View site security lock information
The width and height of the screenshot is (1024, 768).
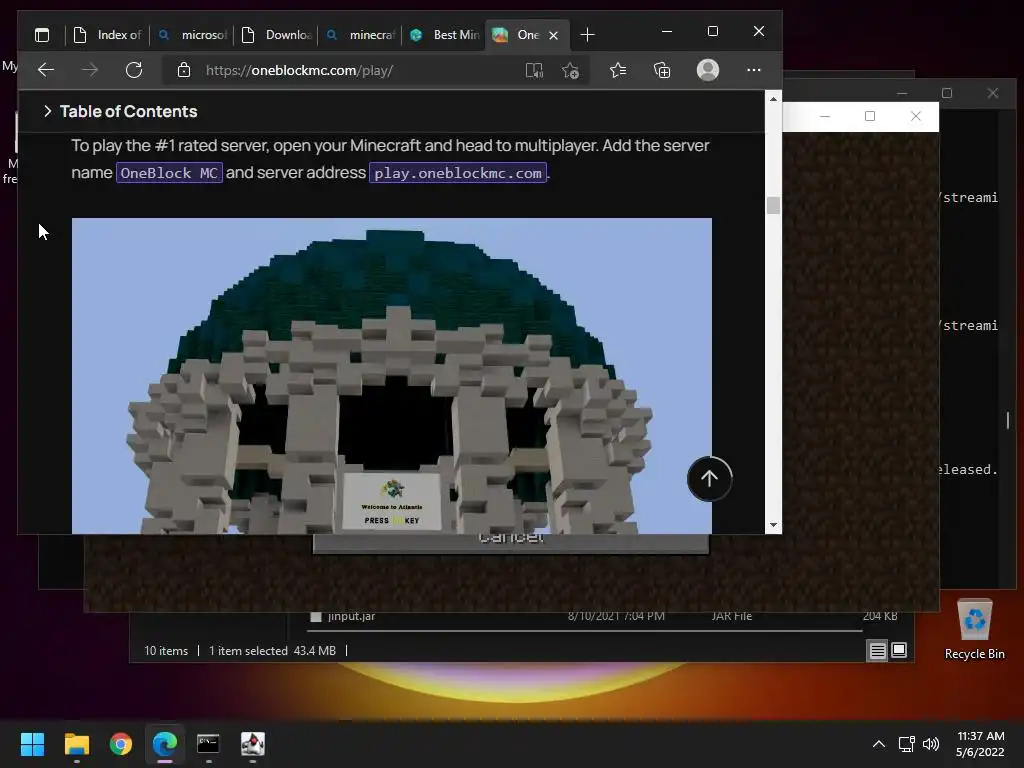[x=184, y=70]
